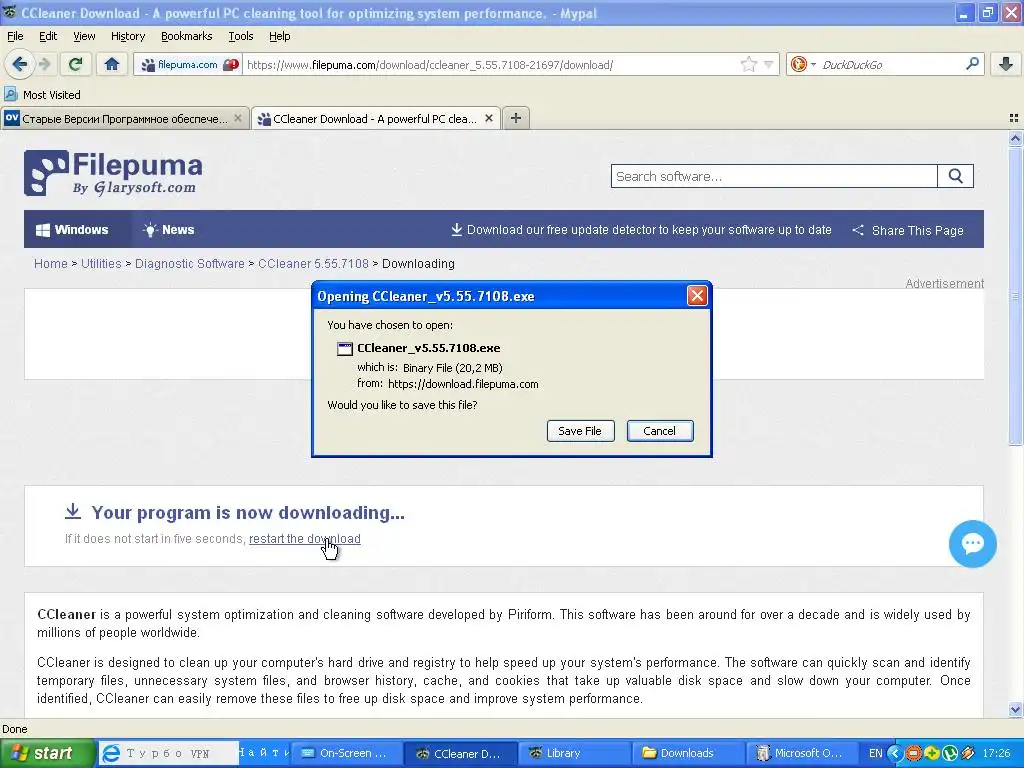
Task: Close the CCleaner Download tab
Action: point(488,118)
